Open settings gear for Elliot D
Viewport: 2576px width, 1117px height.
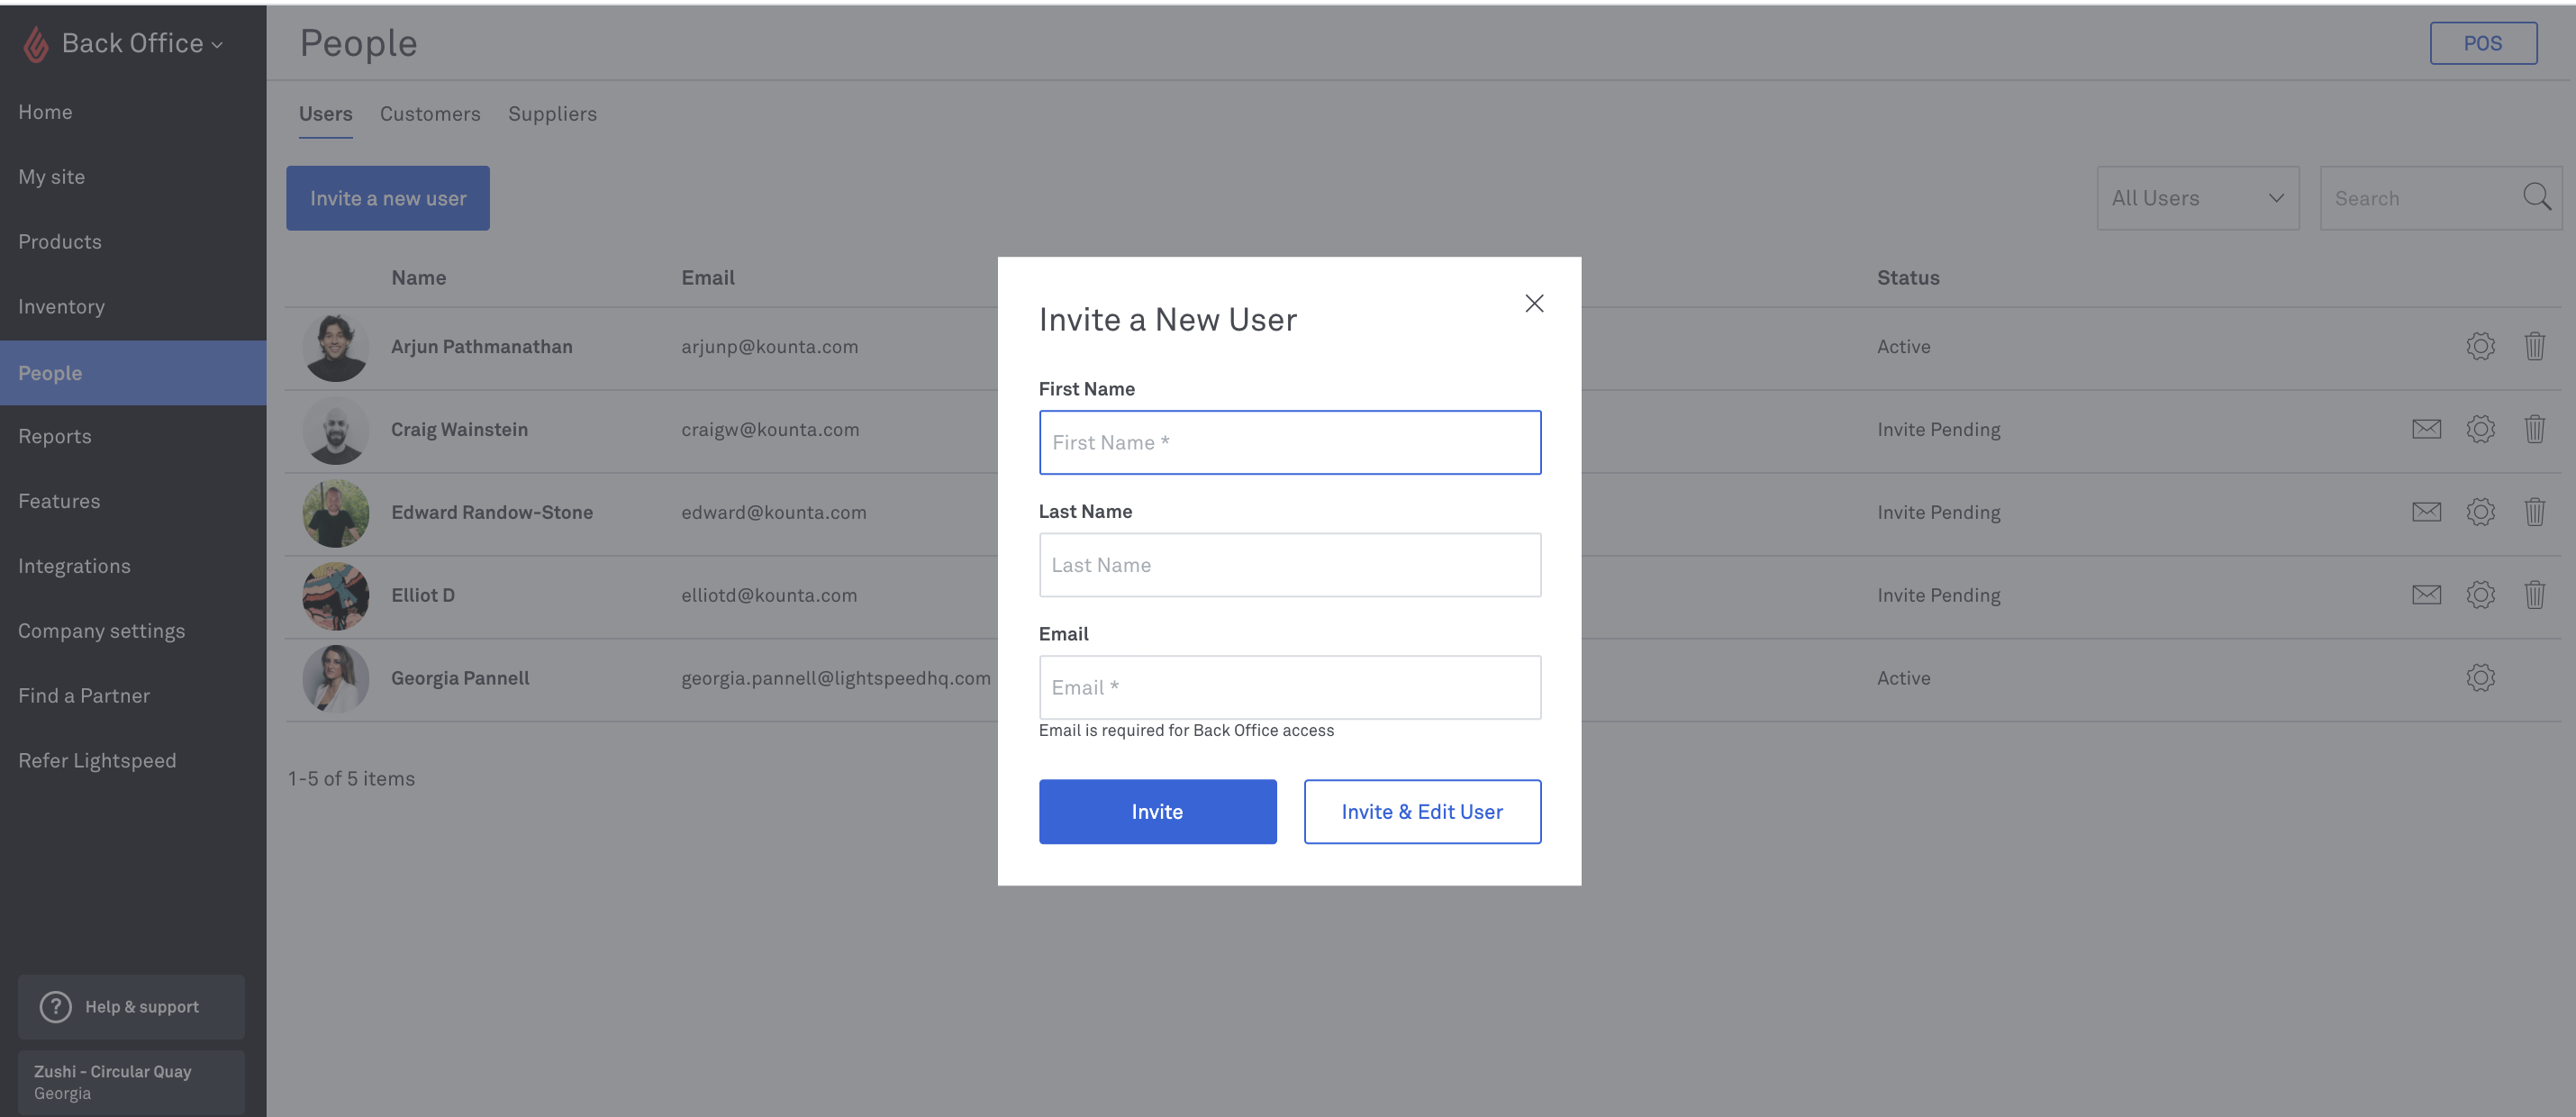[2480, 596]
